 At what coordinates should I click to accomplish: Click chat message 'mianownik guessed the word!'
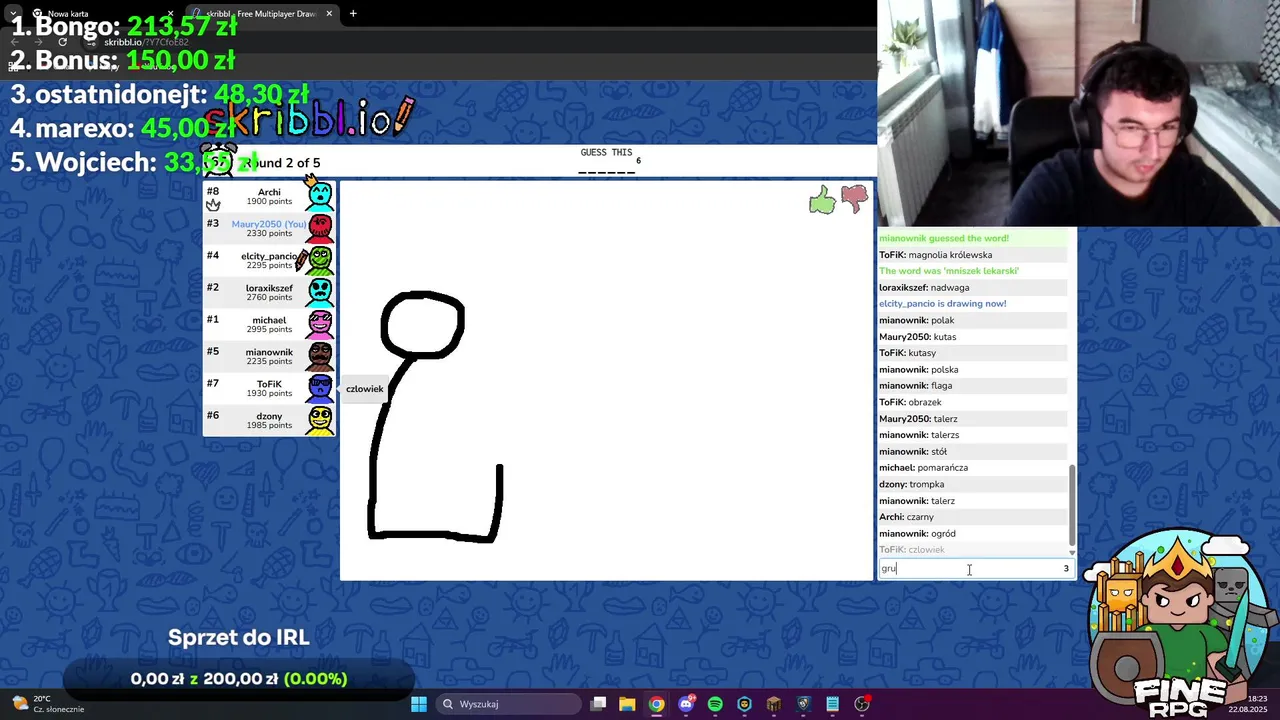944,238
